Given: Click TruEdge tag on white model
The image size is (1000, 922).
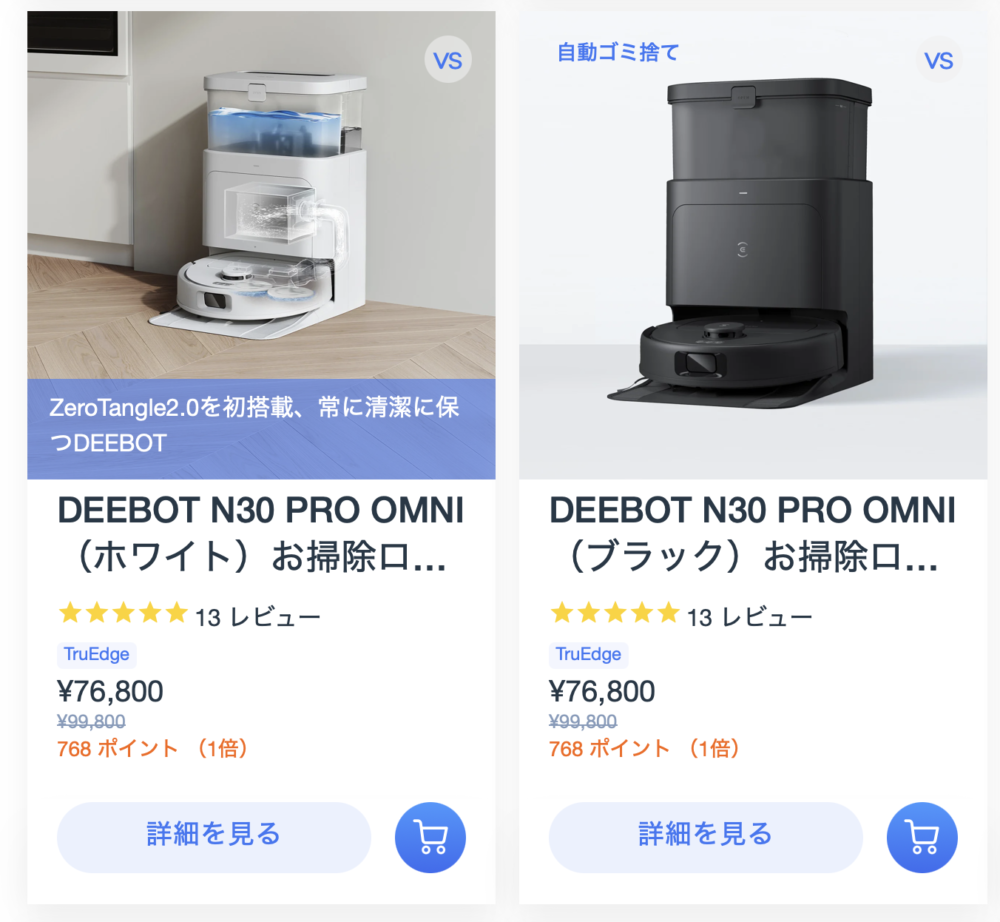Looking at the screenshot, I should (96, 654).
